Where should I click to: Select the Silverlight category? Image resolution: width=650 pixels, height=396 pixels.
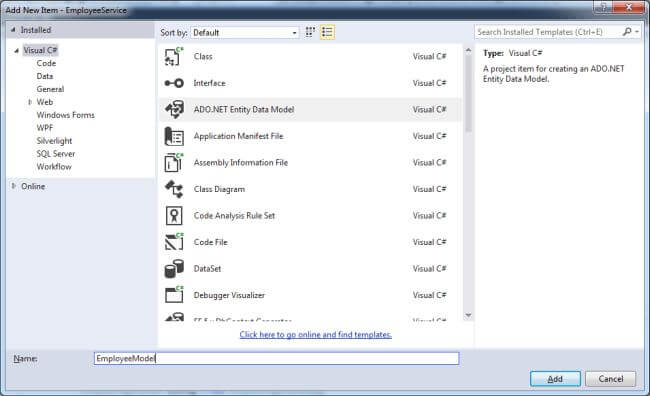54,141
